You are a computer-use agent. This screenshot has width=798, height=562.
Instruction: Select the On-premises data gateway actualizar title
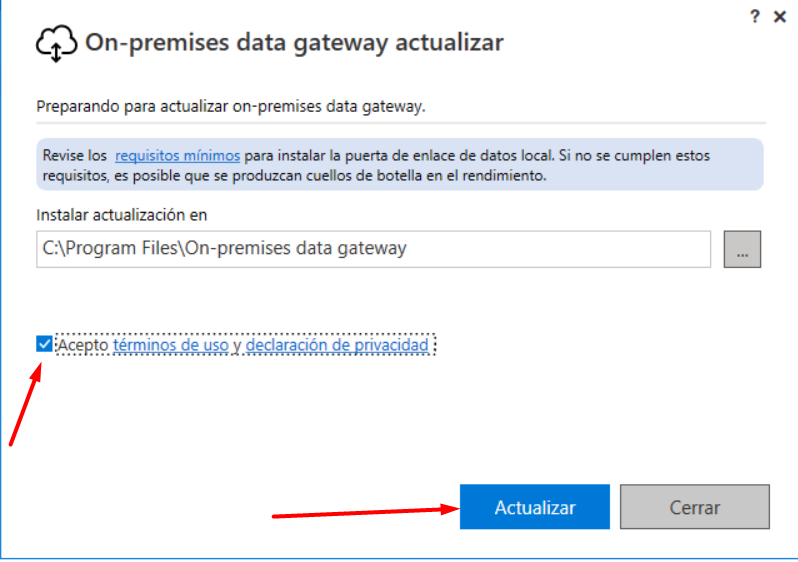(294, 42)
